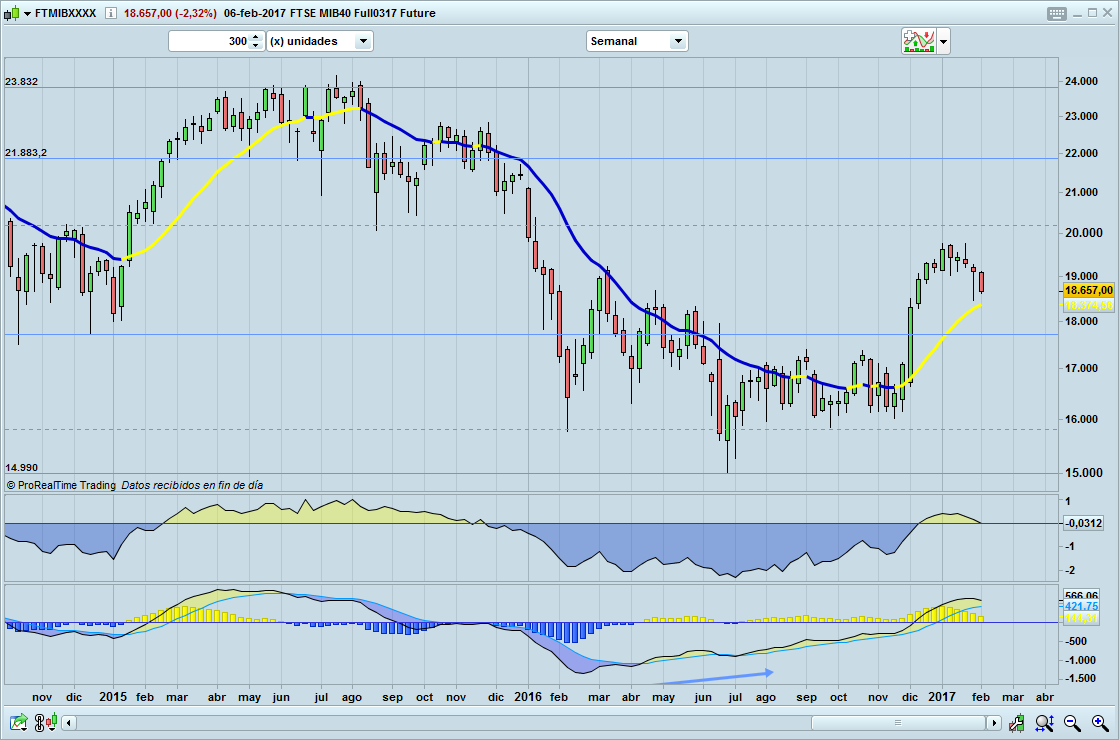Zoom out using the minus magnifier

[1071, 722]
